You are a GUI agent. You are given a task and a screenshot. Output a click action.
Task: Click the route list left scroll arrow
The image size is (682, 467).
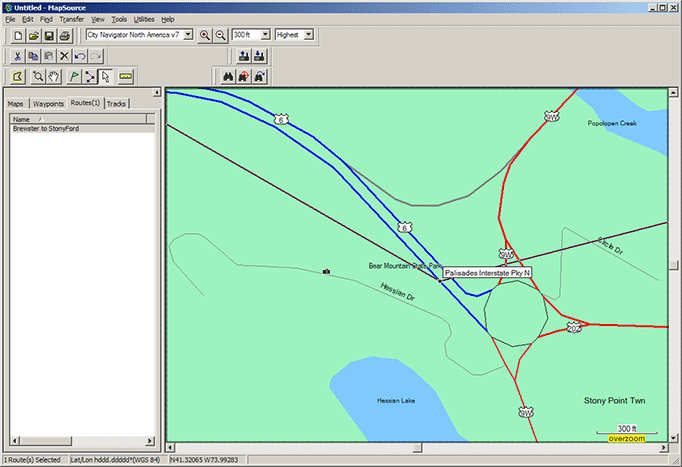(x=15, y=441)
